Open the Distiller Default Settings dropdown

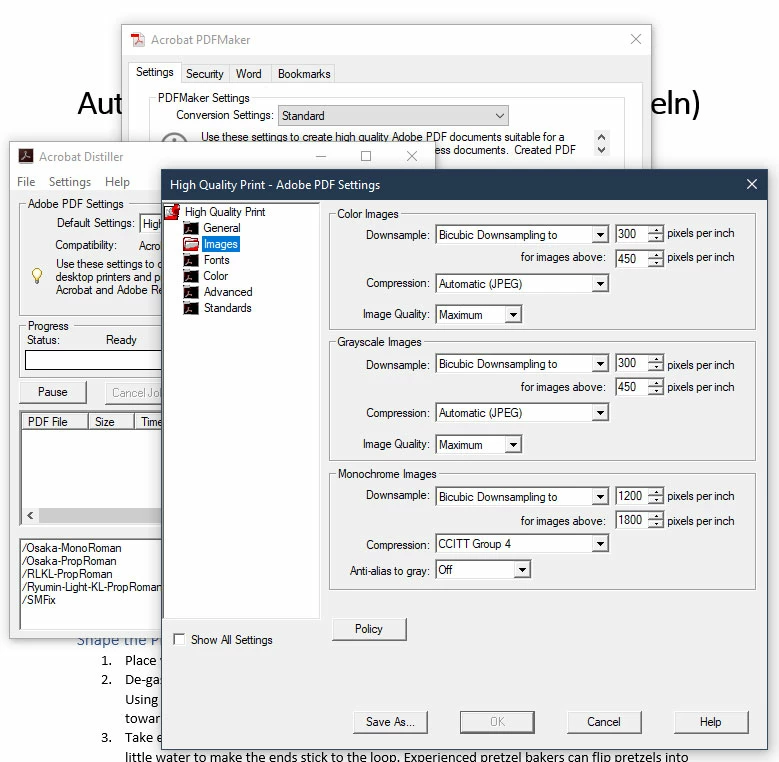[x=151, y=224]
